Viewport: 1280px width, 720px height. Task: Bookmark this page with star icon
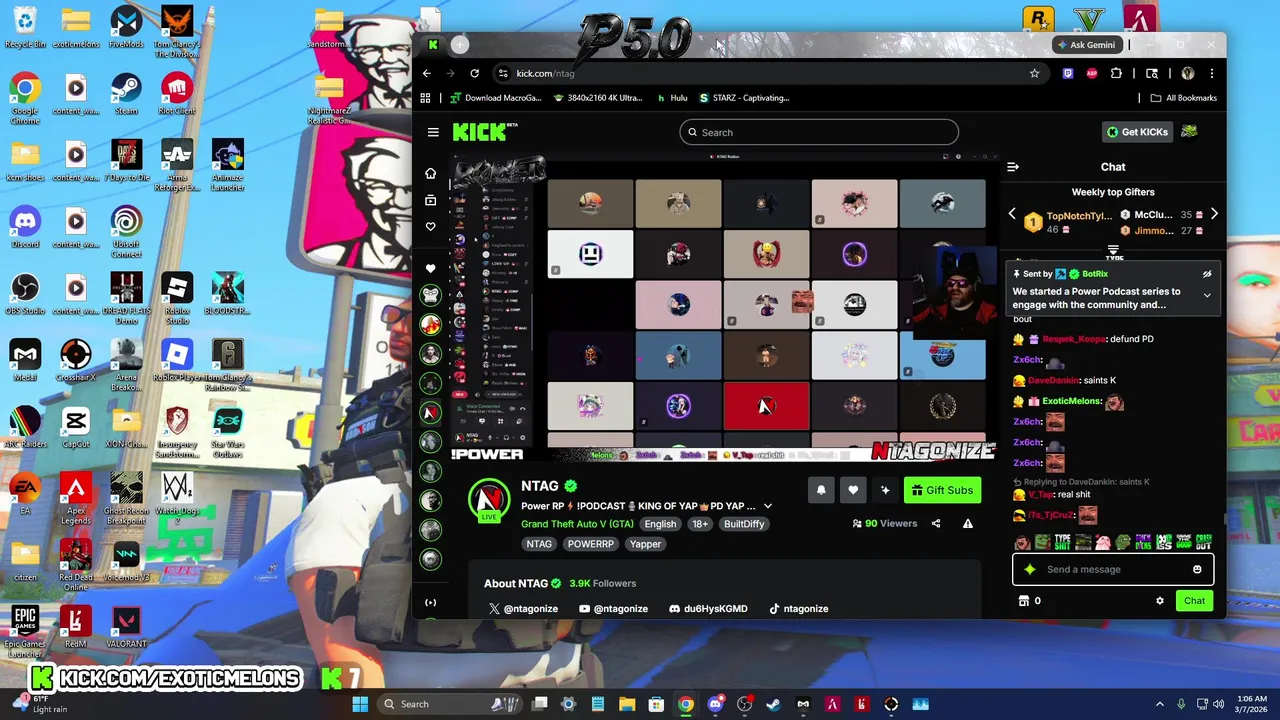point(1034,73)
